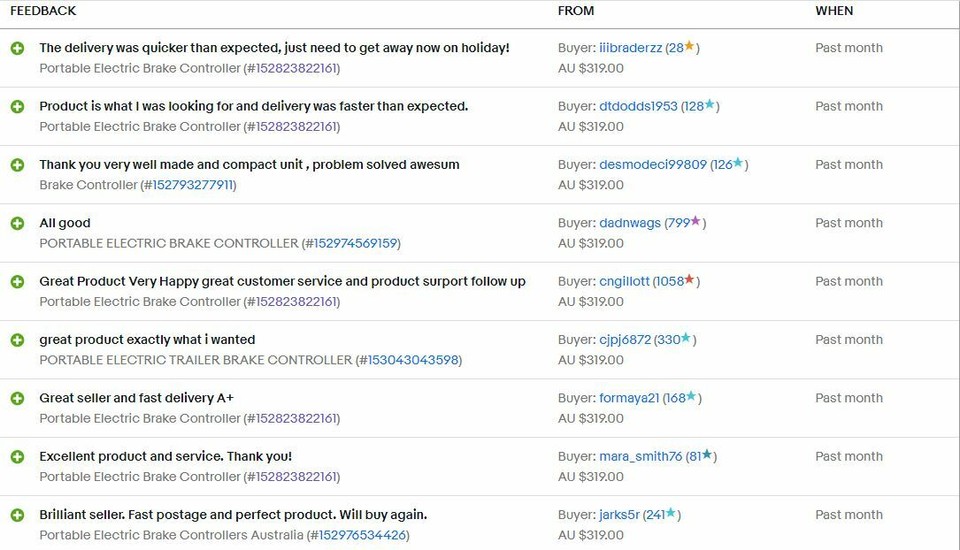Click the star icon next to iiibraderzz score
960x550 pixels.
689,47
